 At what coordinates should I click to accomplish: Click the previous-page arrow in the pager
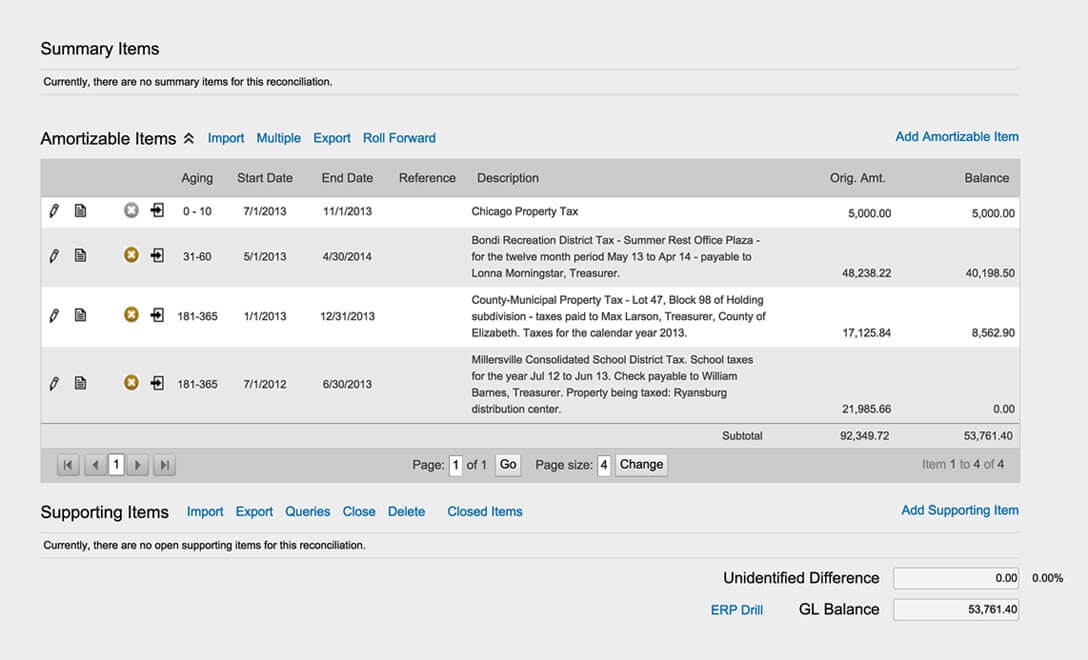[92, 464]
